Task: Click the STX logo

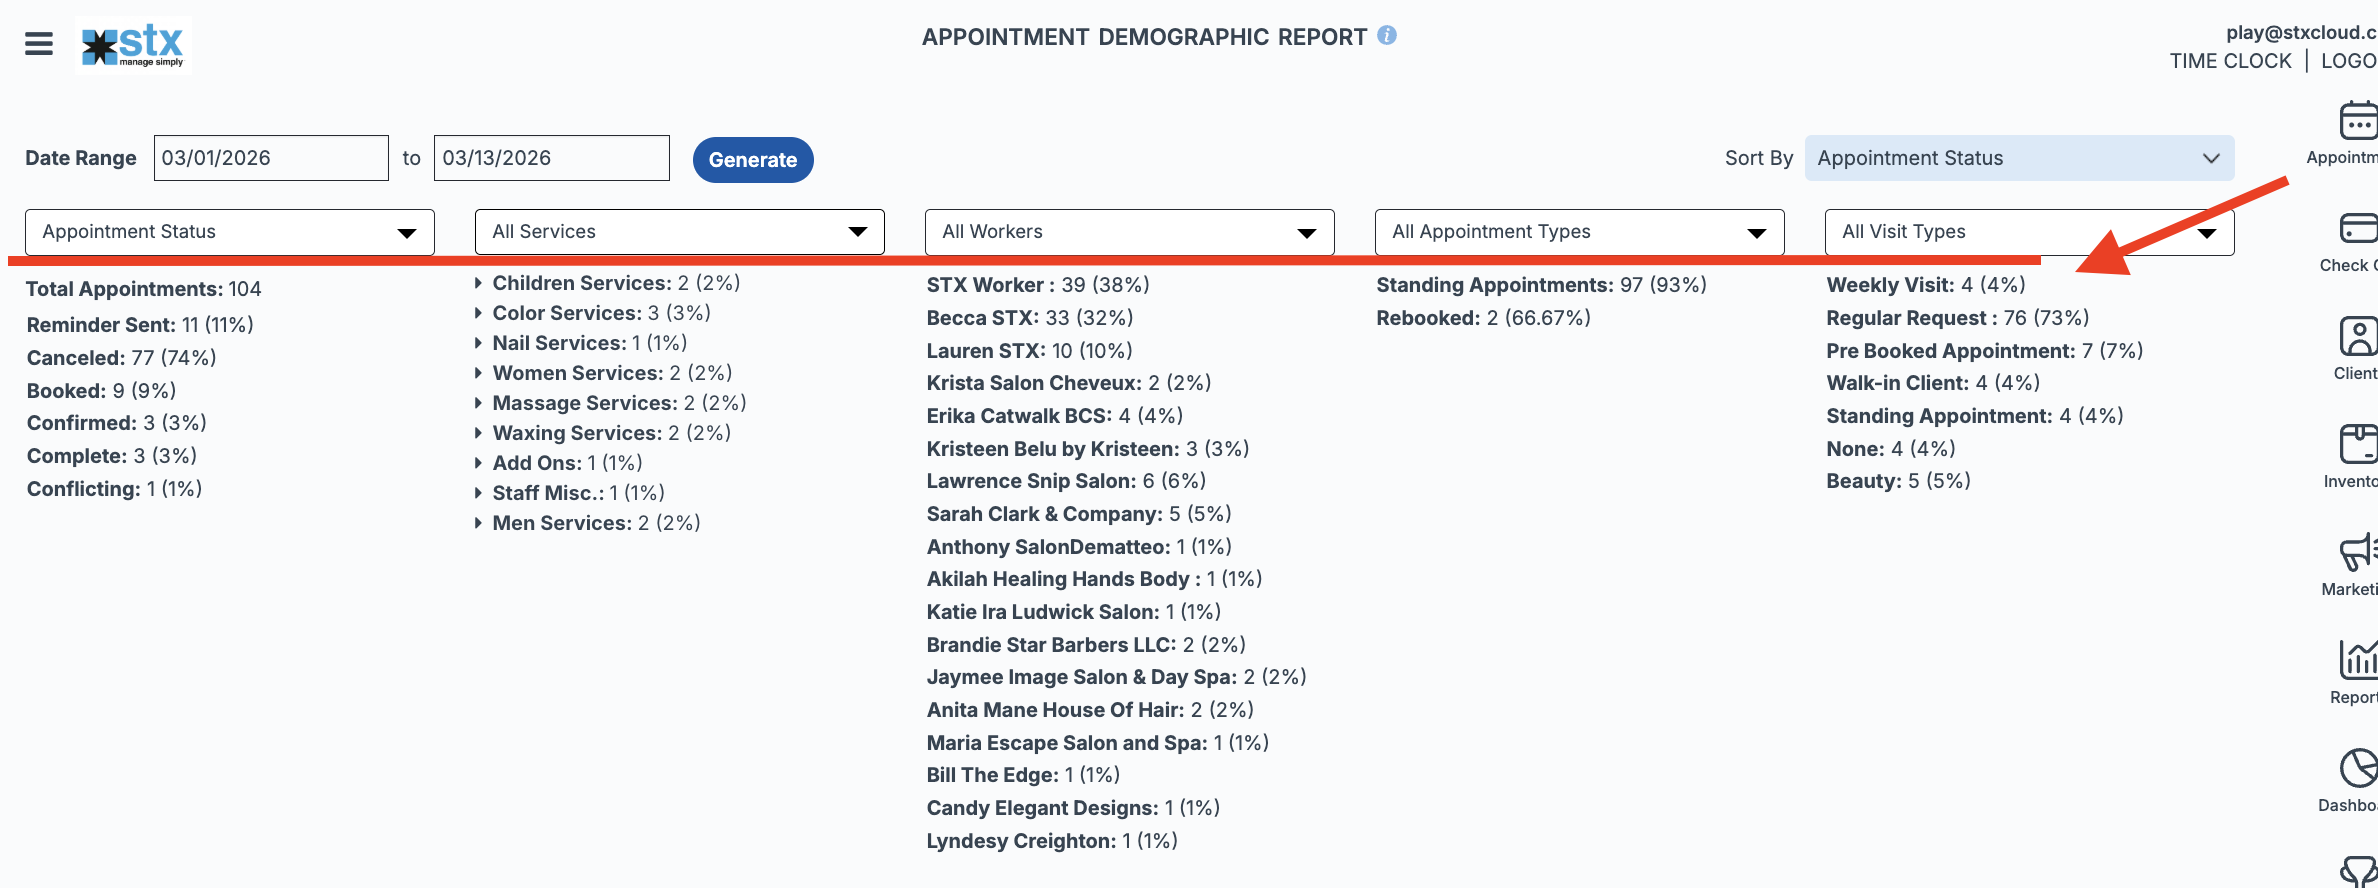Action: pos(133,45)
